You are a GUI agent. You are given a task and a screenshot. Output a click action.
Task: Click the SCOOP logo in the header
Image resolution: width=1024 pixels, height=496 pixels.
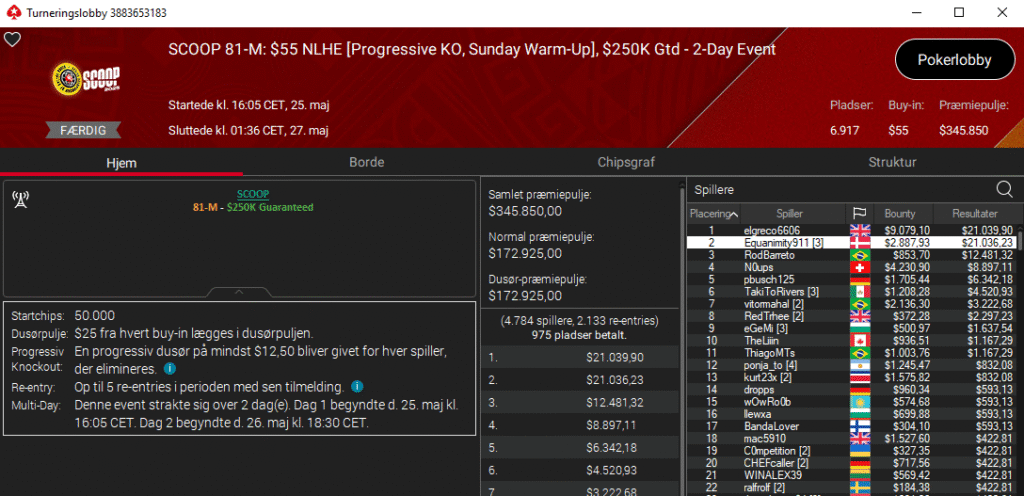click(x=86, y=79)
